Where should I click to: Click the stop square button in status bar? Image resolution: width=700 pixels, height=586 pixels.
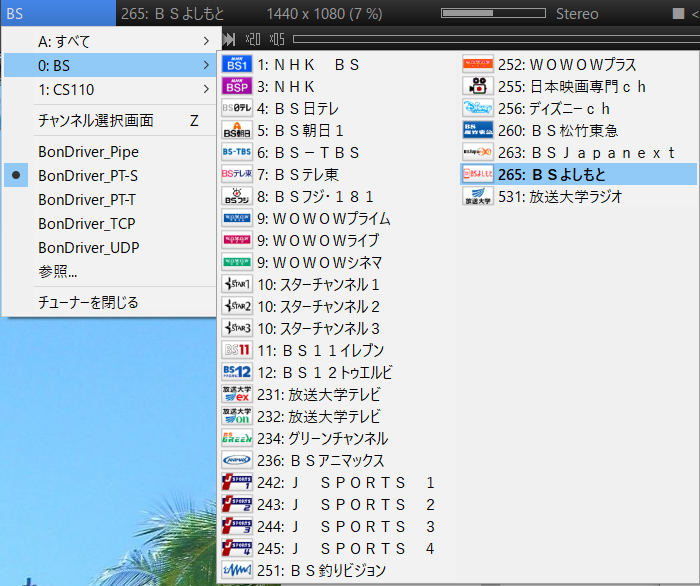[x=678, y=13]
